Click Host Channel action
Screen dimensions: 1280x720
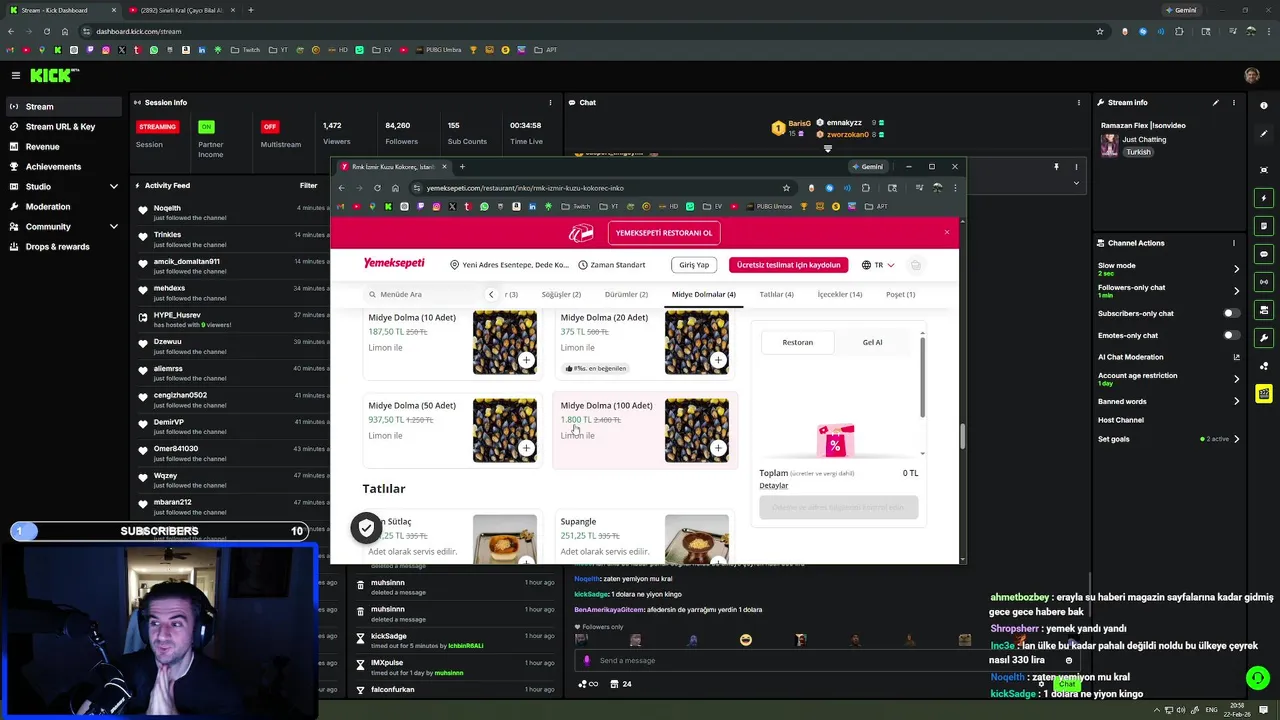(1120, 420)
